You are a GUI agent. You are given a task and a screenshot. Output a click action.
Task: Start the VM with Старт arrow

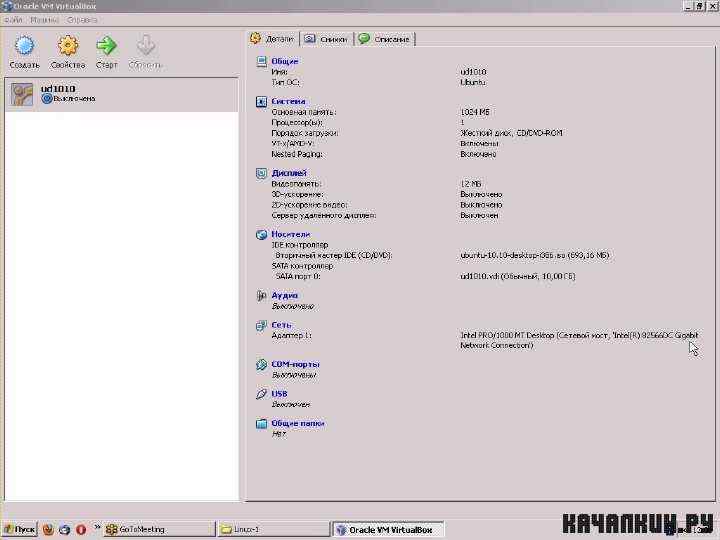click(x=107, y=46)
